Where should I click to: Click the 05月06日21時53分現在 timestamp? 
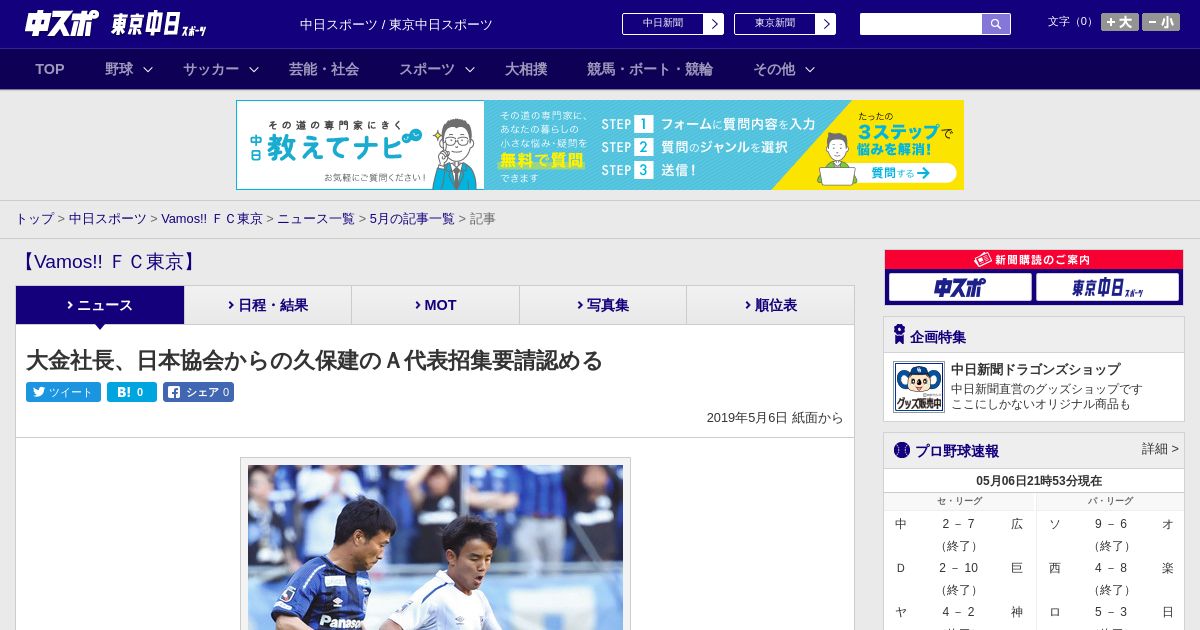pyautogui.click(x=1039, y=481)
